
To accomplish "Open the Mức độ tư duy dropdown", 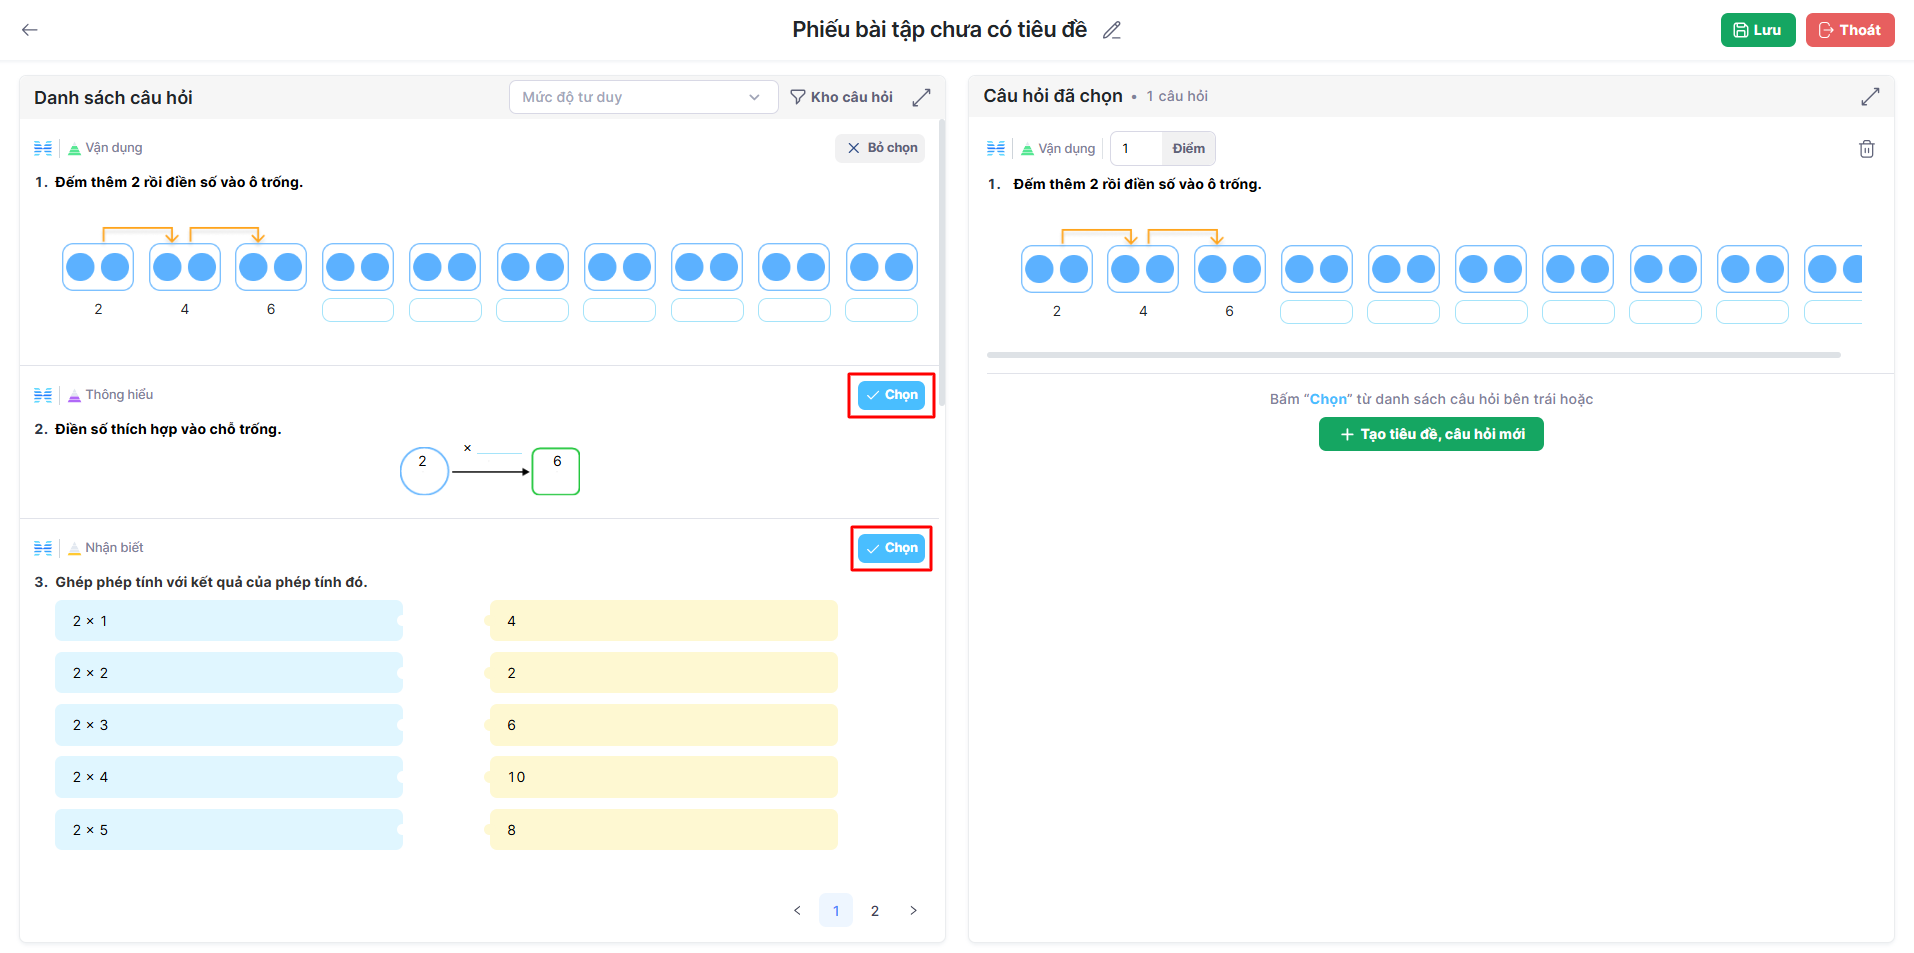I will tap(643, 97).
